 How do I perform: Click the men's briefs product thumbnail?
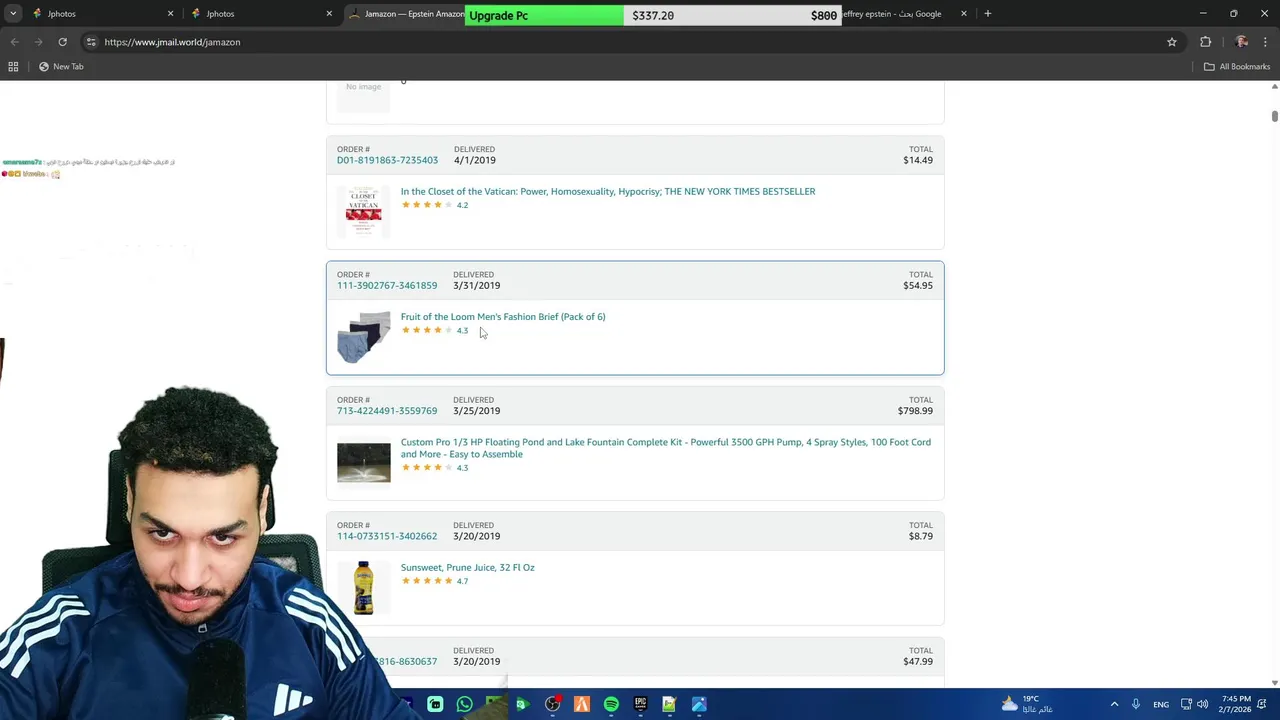pos(363,337)
